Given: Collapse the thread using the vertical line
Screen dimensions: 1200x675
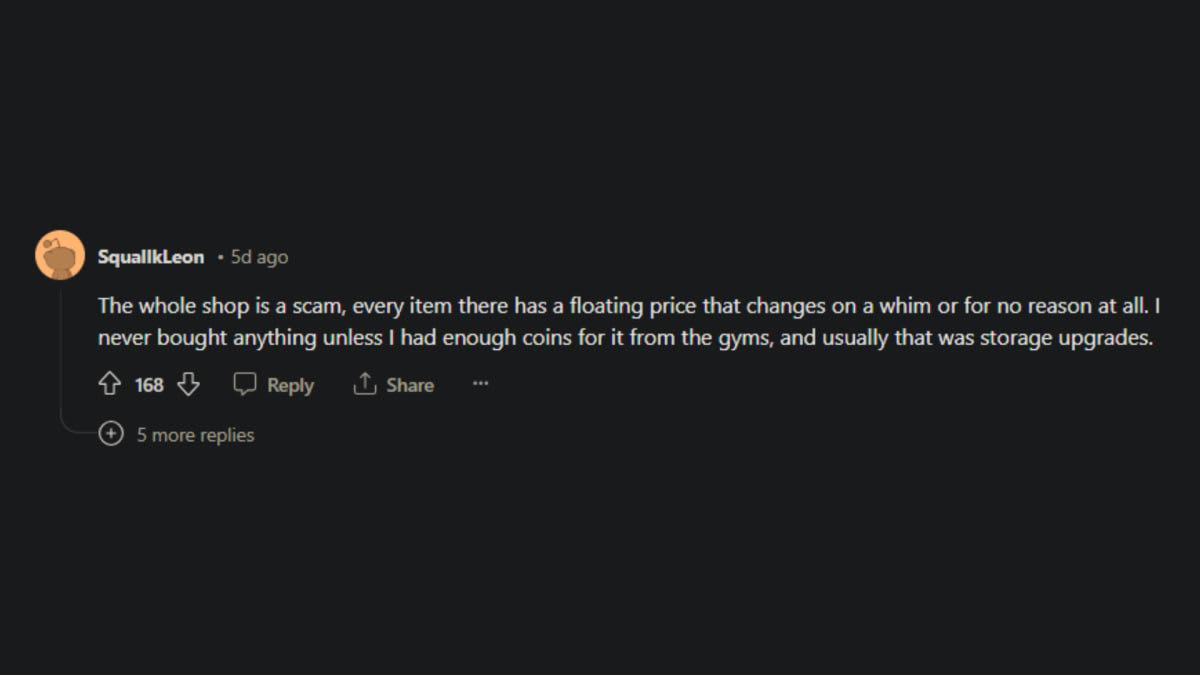Looking at the screenshot, I should 60,350.
